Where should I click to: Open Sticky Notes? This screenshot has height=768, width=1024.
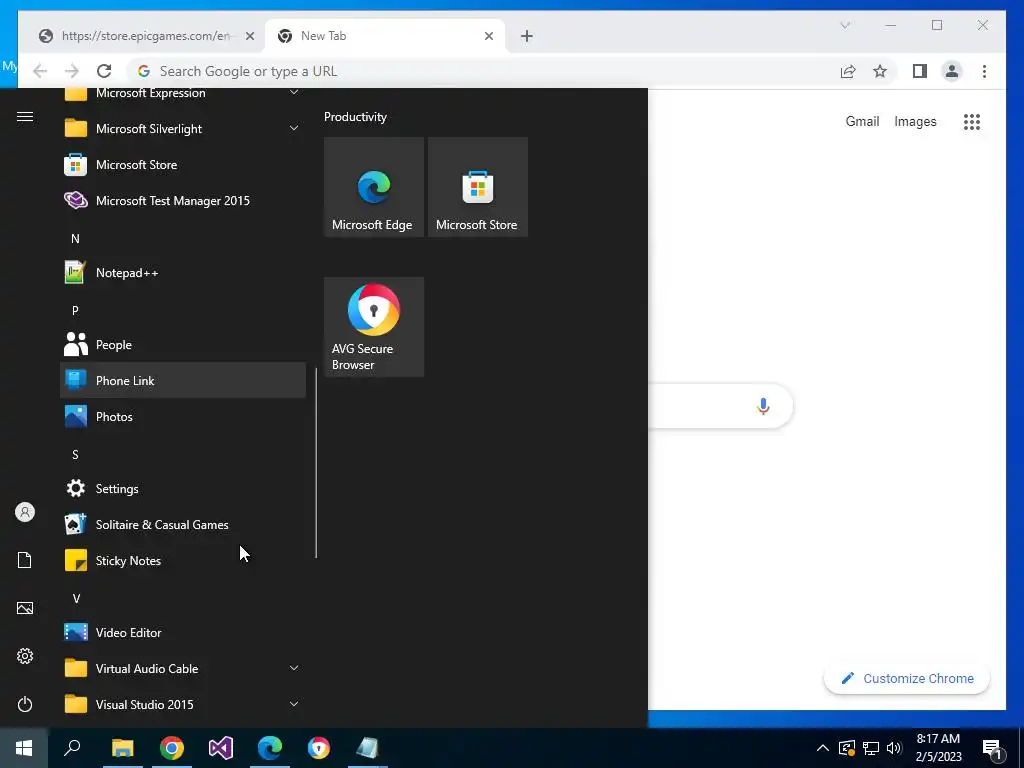click(x=183, y=560)
